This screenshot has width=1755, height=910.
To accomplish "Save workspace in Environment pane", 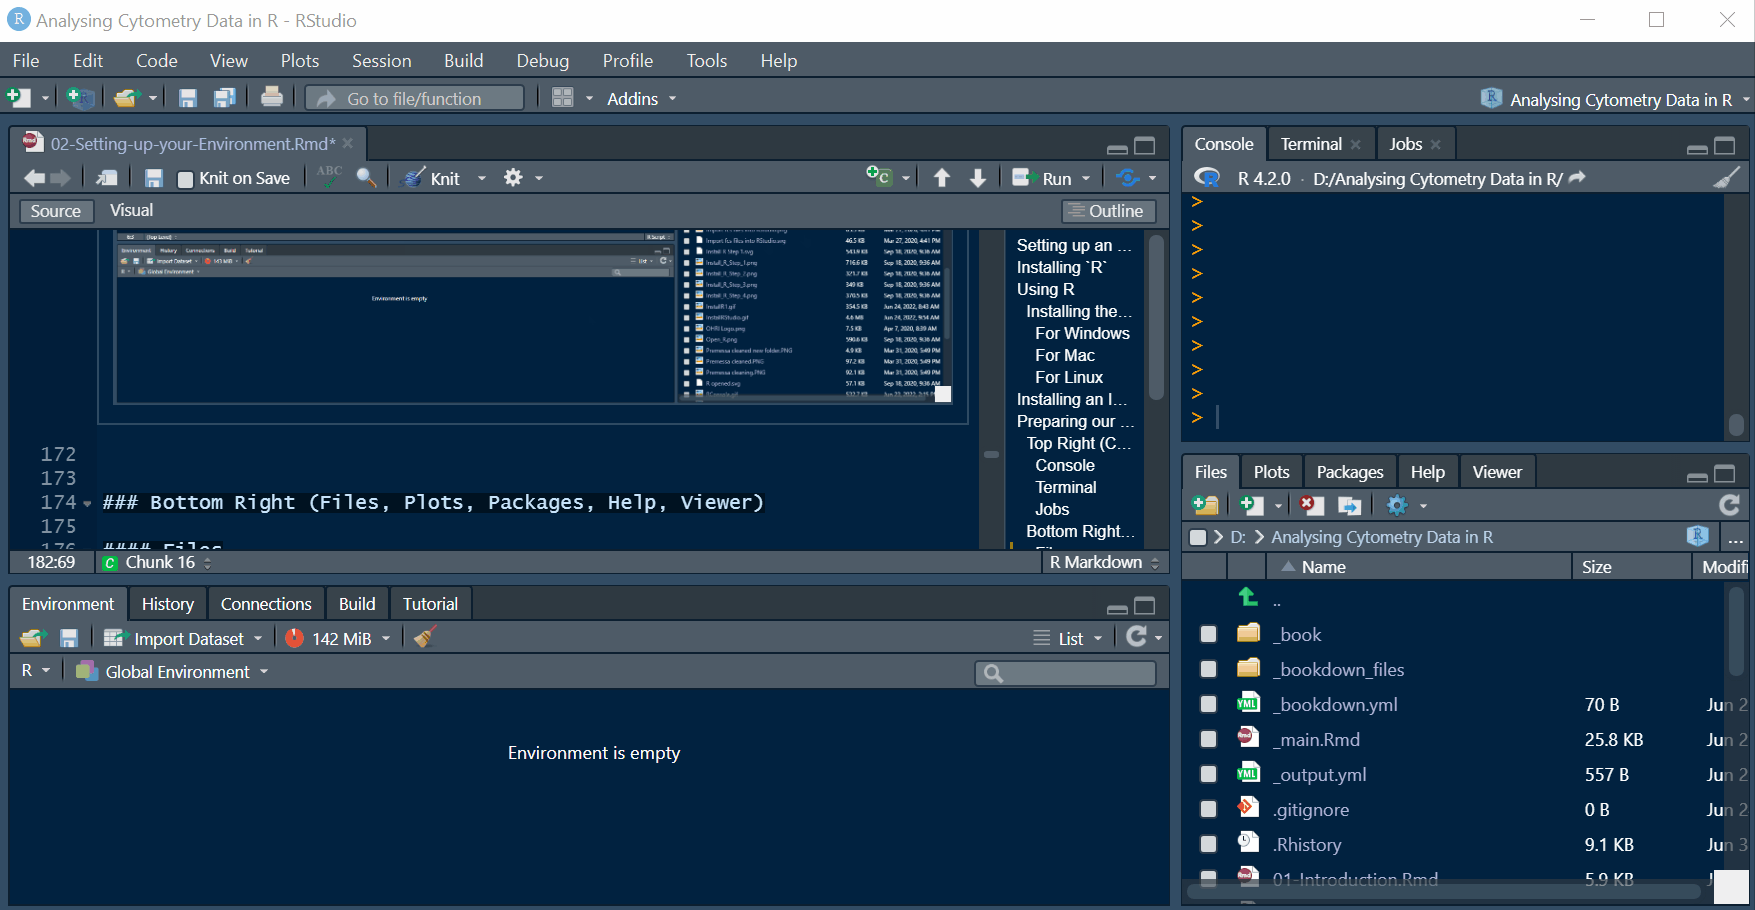I will tap(69, 638).
